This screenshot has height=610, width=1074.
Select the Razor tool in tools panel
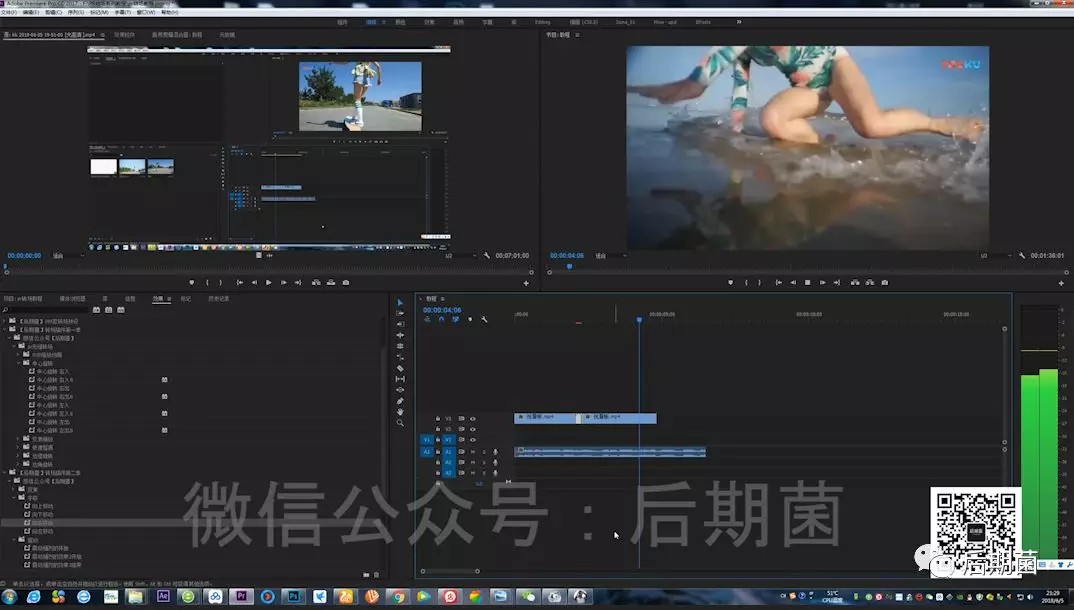click(x=400, y=368)
